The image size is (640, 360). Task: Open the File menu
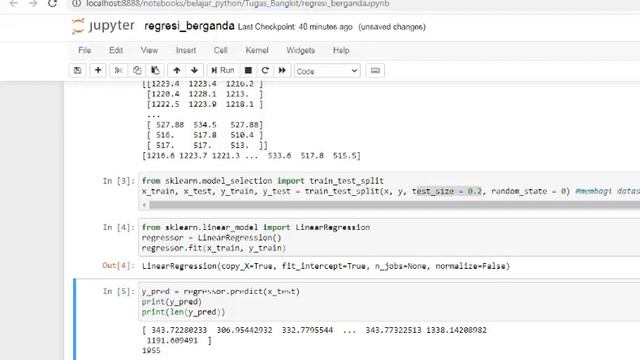[84, 51]
